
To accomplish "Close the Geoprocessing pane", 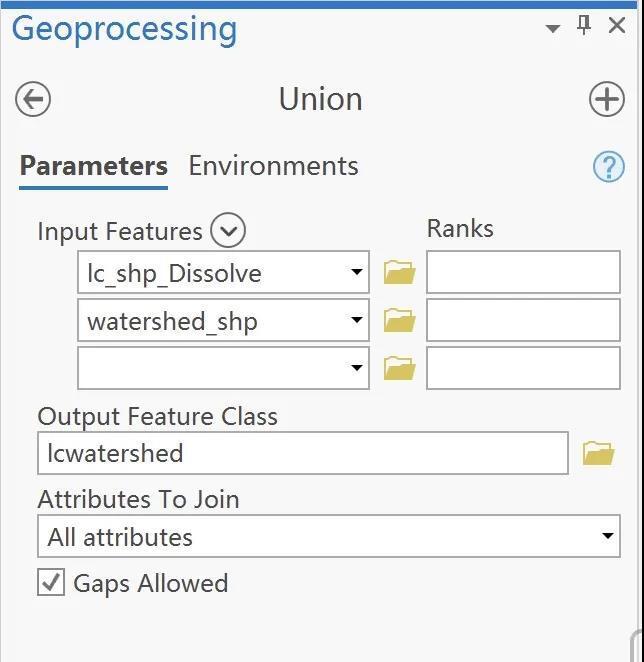I will [x=617, y=27].
